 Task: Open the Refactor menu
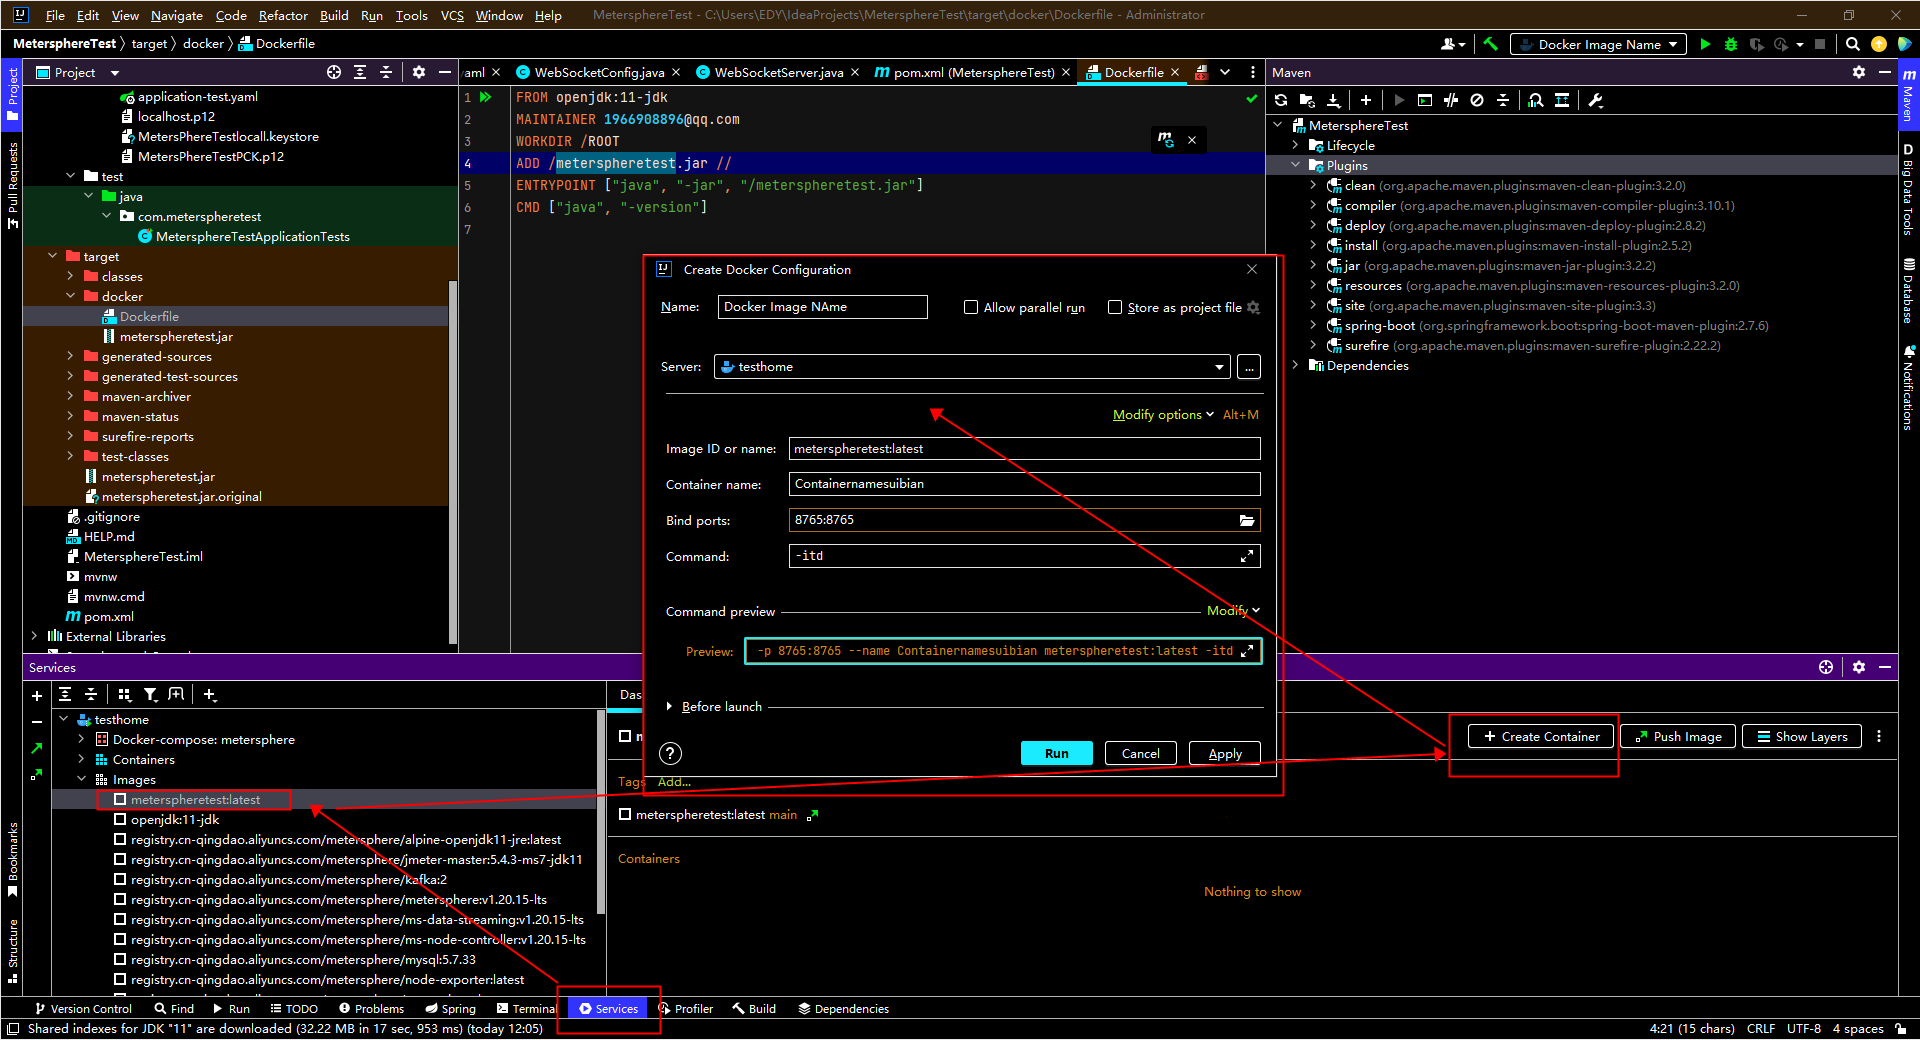pos(283,15)
